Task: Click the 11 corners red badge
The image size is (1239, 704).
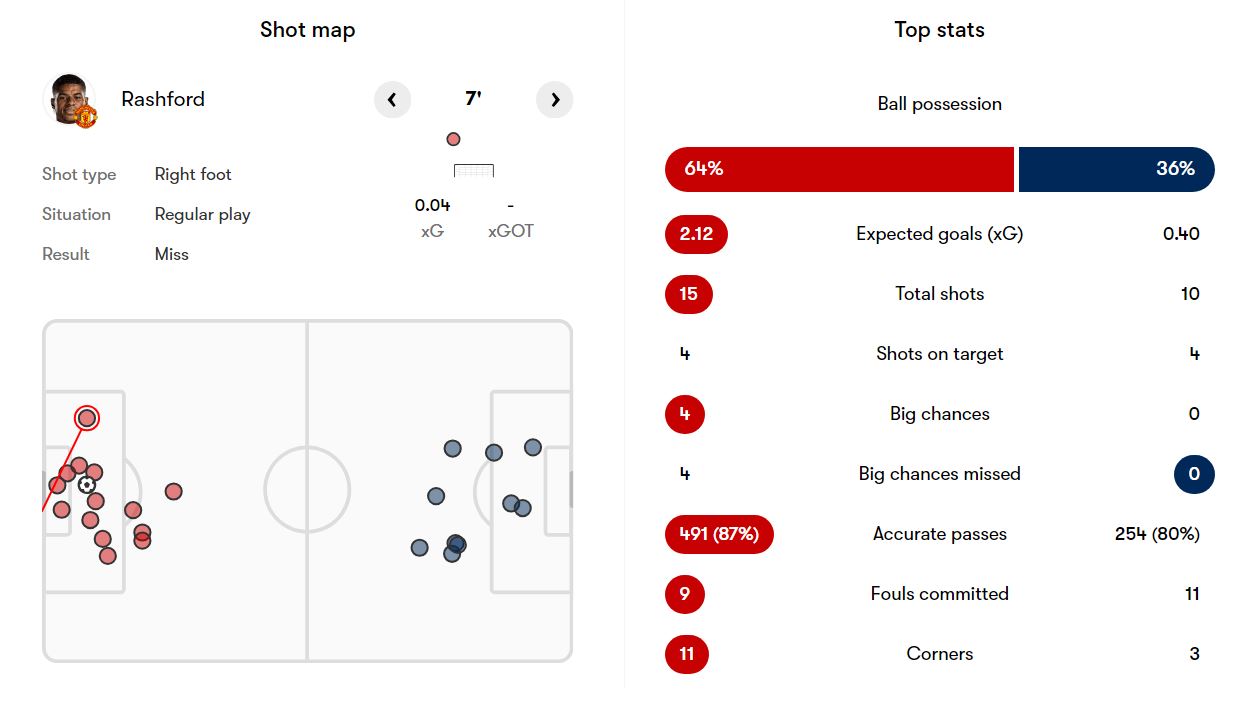Action: click(x=687, y=654)
